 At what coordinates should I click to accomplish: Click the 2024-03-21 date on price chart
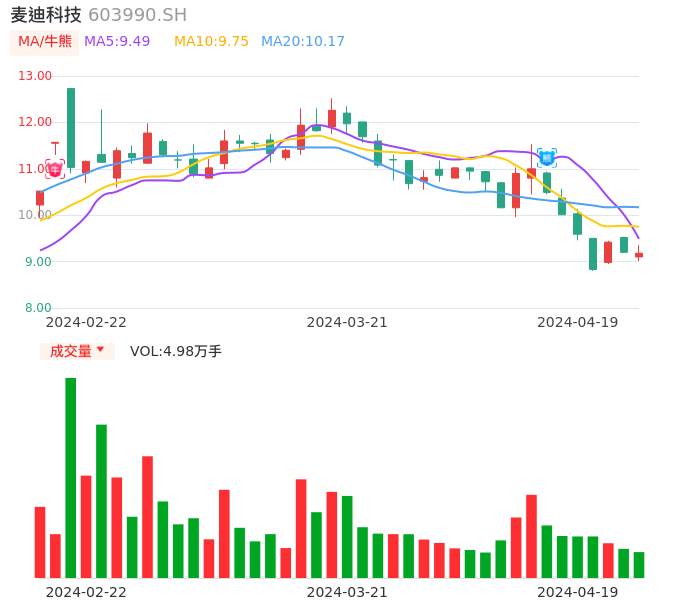click(347, 322)
